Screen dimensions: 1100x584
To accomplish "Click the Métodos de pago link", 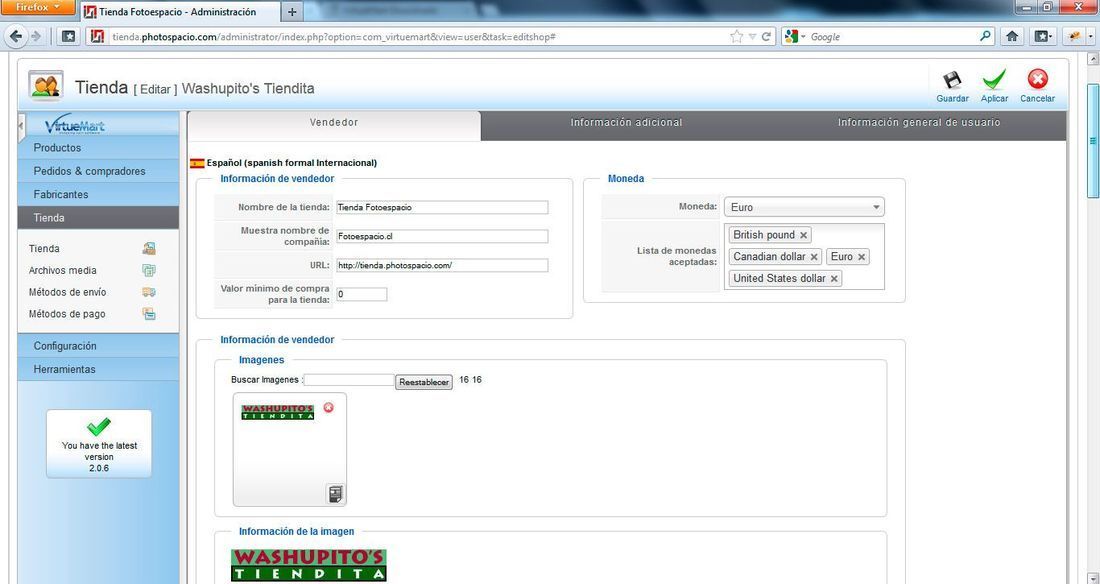I will (x=67, y=314).
